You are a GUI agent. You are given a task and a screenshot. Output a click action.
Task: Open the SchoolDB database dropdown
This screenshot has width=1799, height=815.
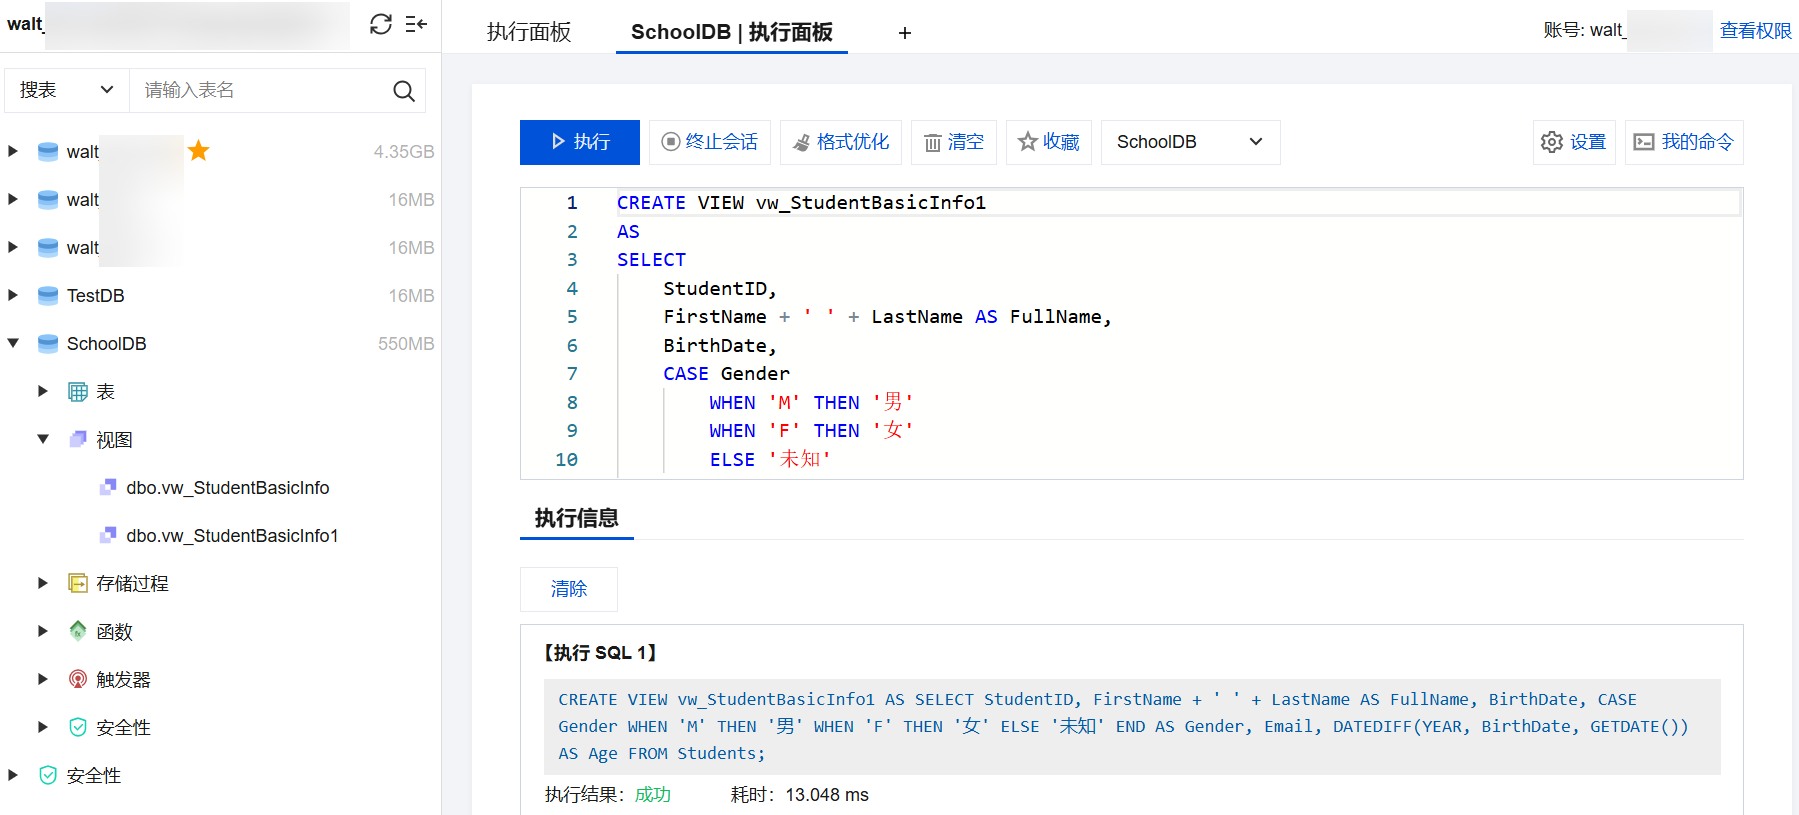[1190, 142]
